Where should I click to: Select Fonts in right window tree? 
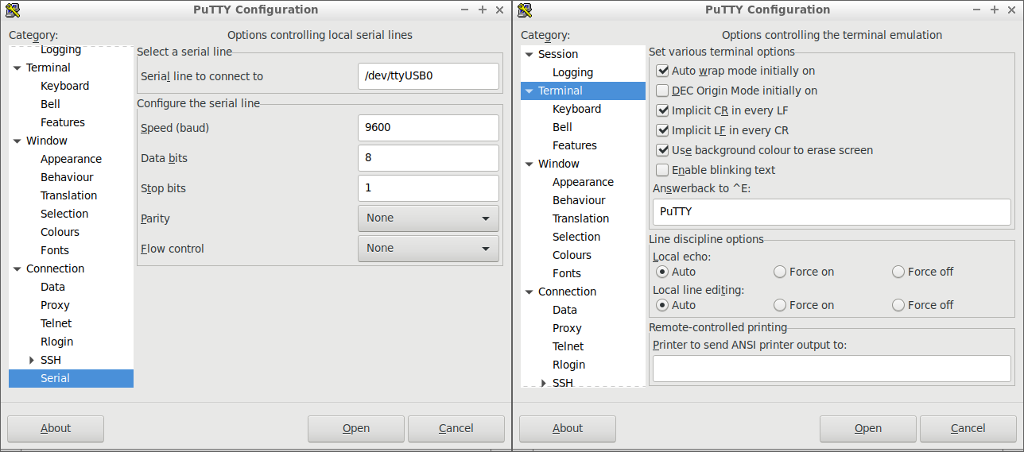point(566,274)
